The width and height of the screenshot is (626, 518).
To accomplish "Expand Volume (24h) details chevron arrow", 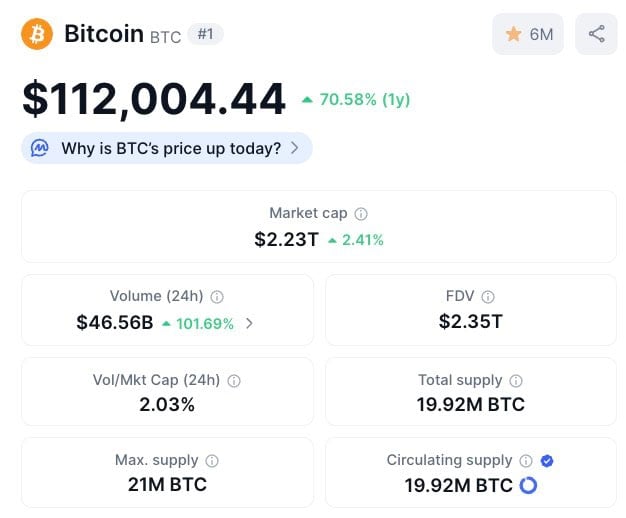I will (x=249, y=323).
